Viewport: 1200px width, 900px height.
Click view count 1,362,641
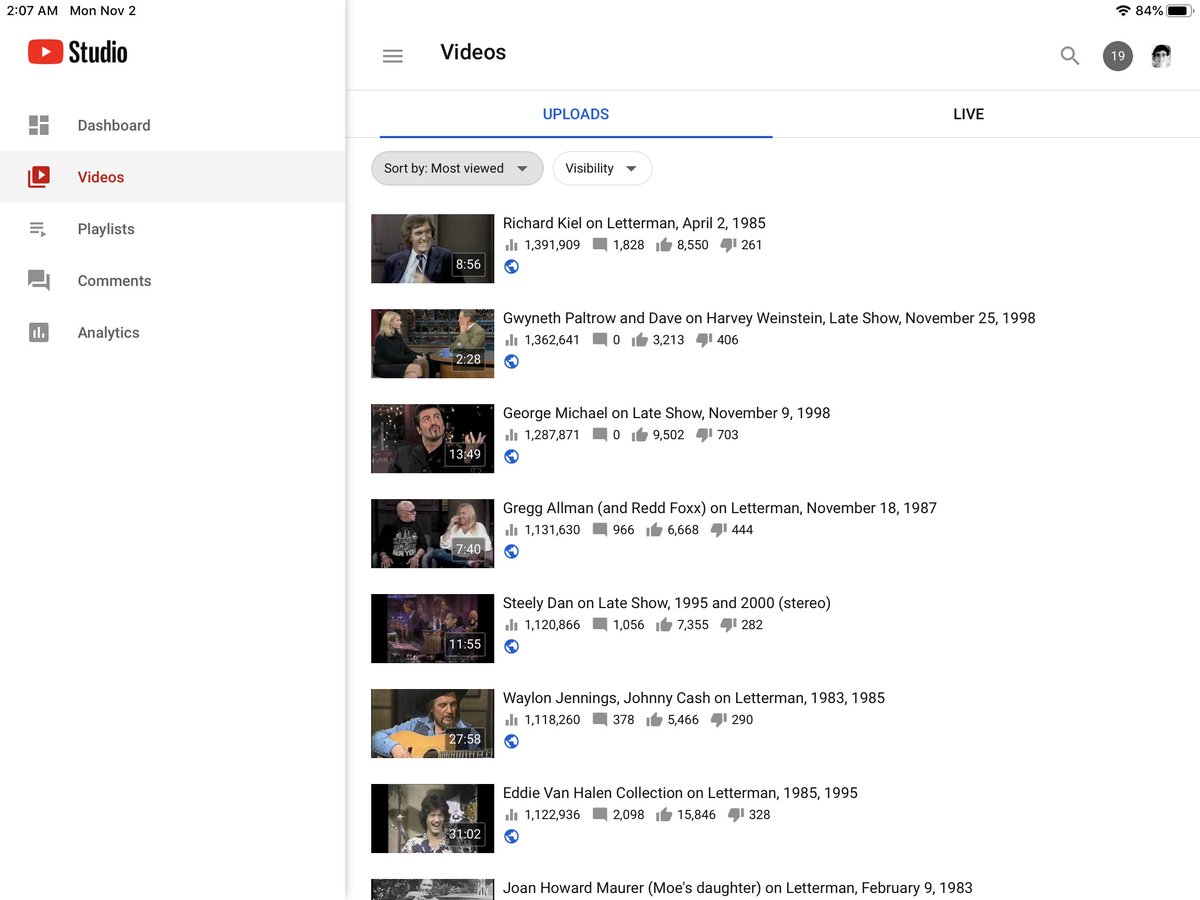point(552,340)
